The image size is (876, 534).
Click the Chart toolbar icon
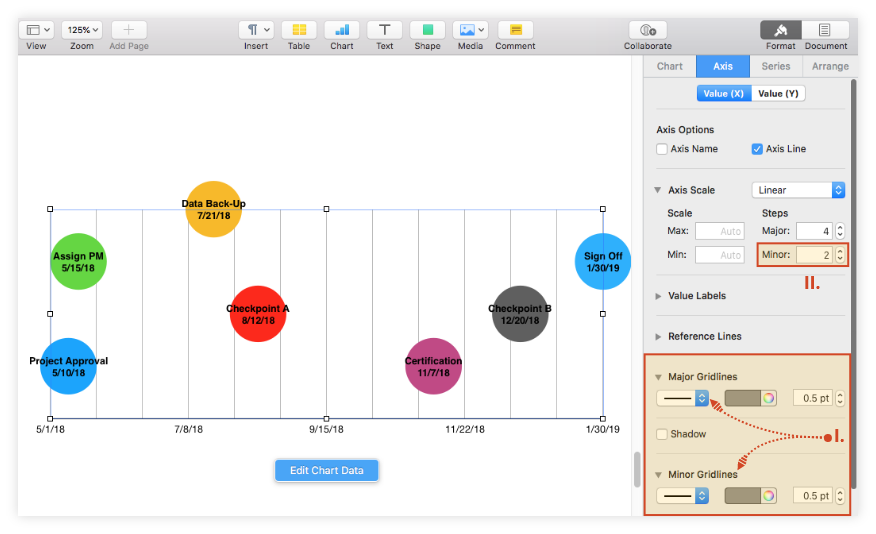click(x=342, y=30)
